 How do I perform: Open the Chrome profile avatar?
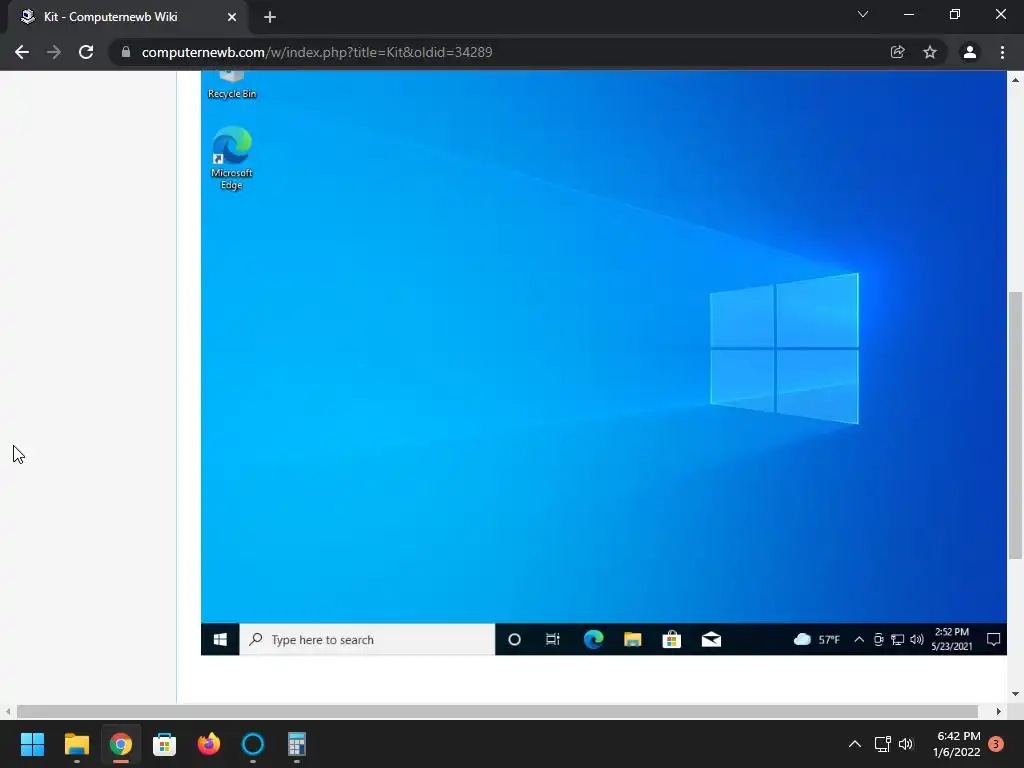point(970,52)
